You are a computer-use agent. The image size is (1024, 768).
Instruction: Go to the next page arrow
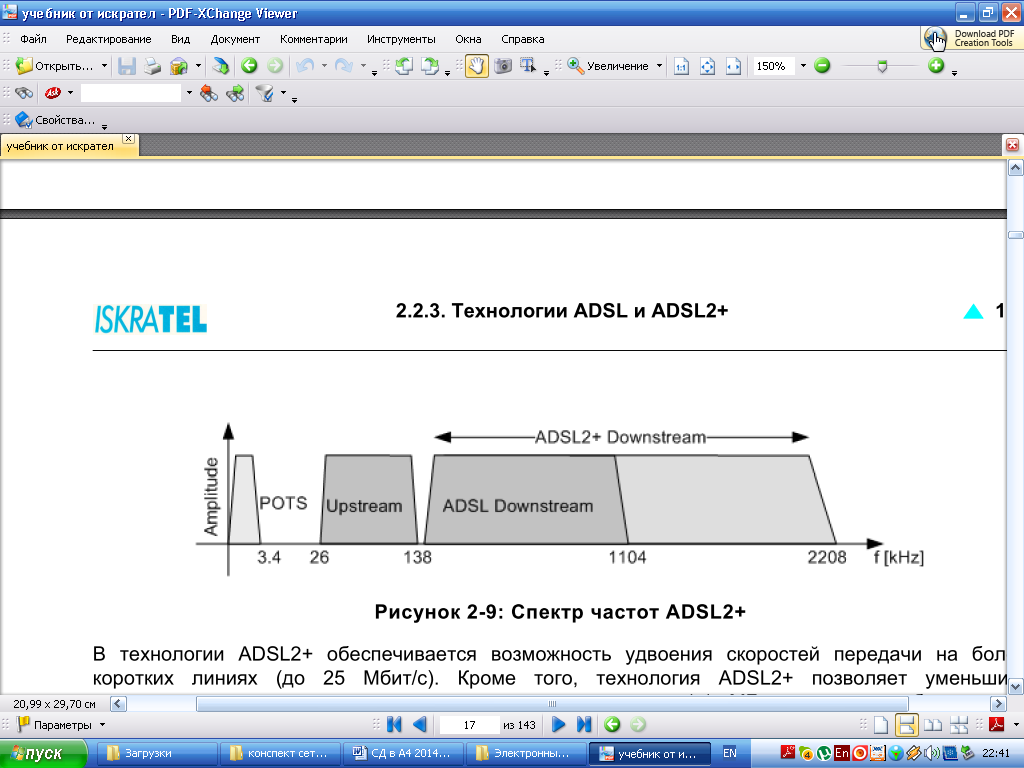point(559,724)
